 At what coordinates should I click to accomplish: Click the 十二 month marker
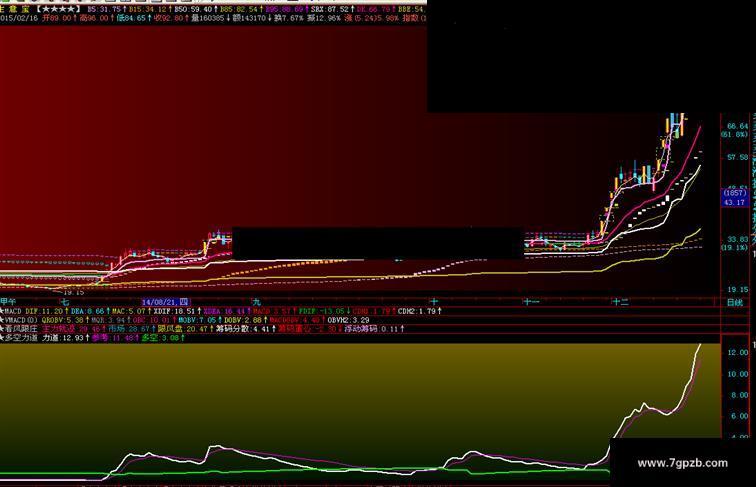[x=621, y=302]
